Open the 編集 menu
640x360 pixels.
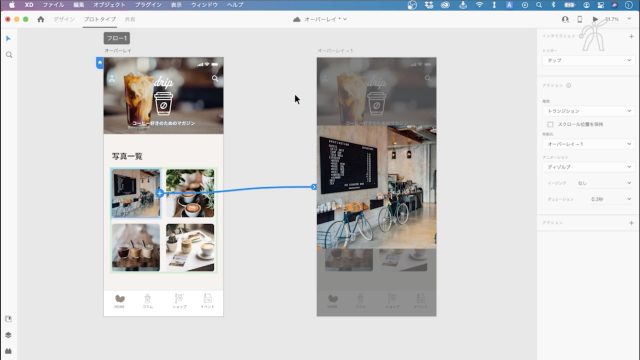point(79,5)
